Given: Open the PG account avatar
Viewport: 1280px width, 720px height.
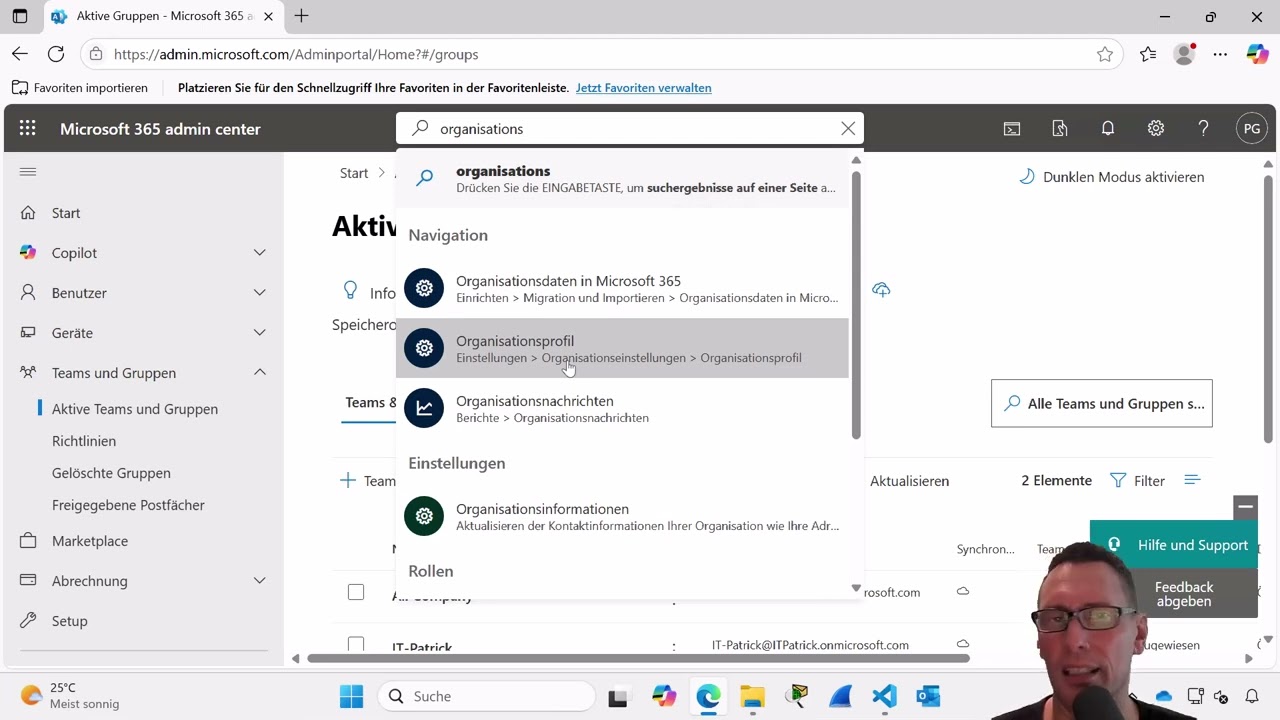Looking at the screenshot, I should (x=1252, y=128).
